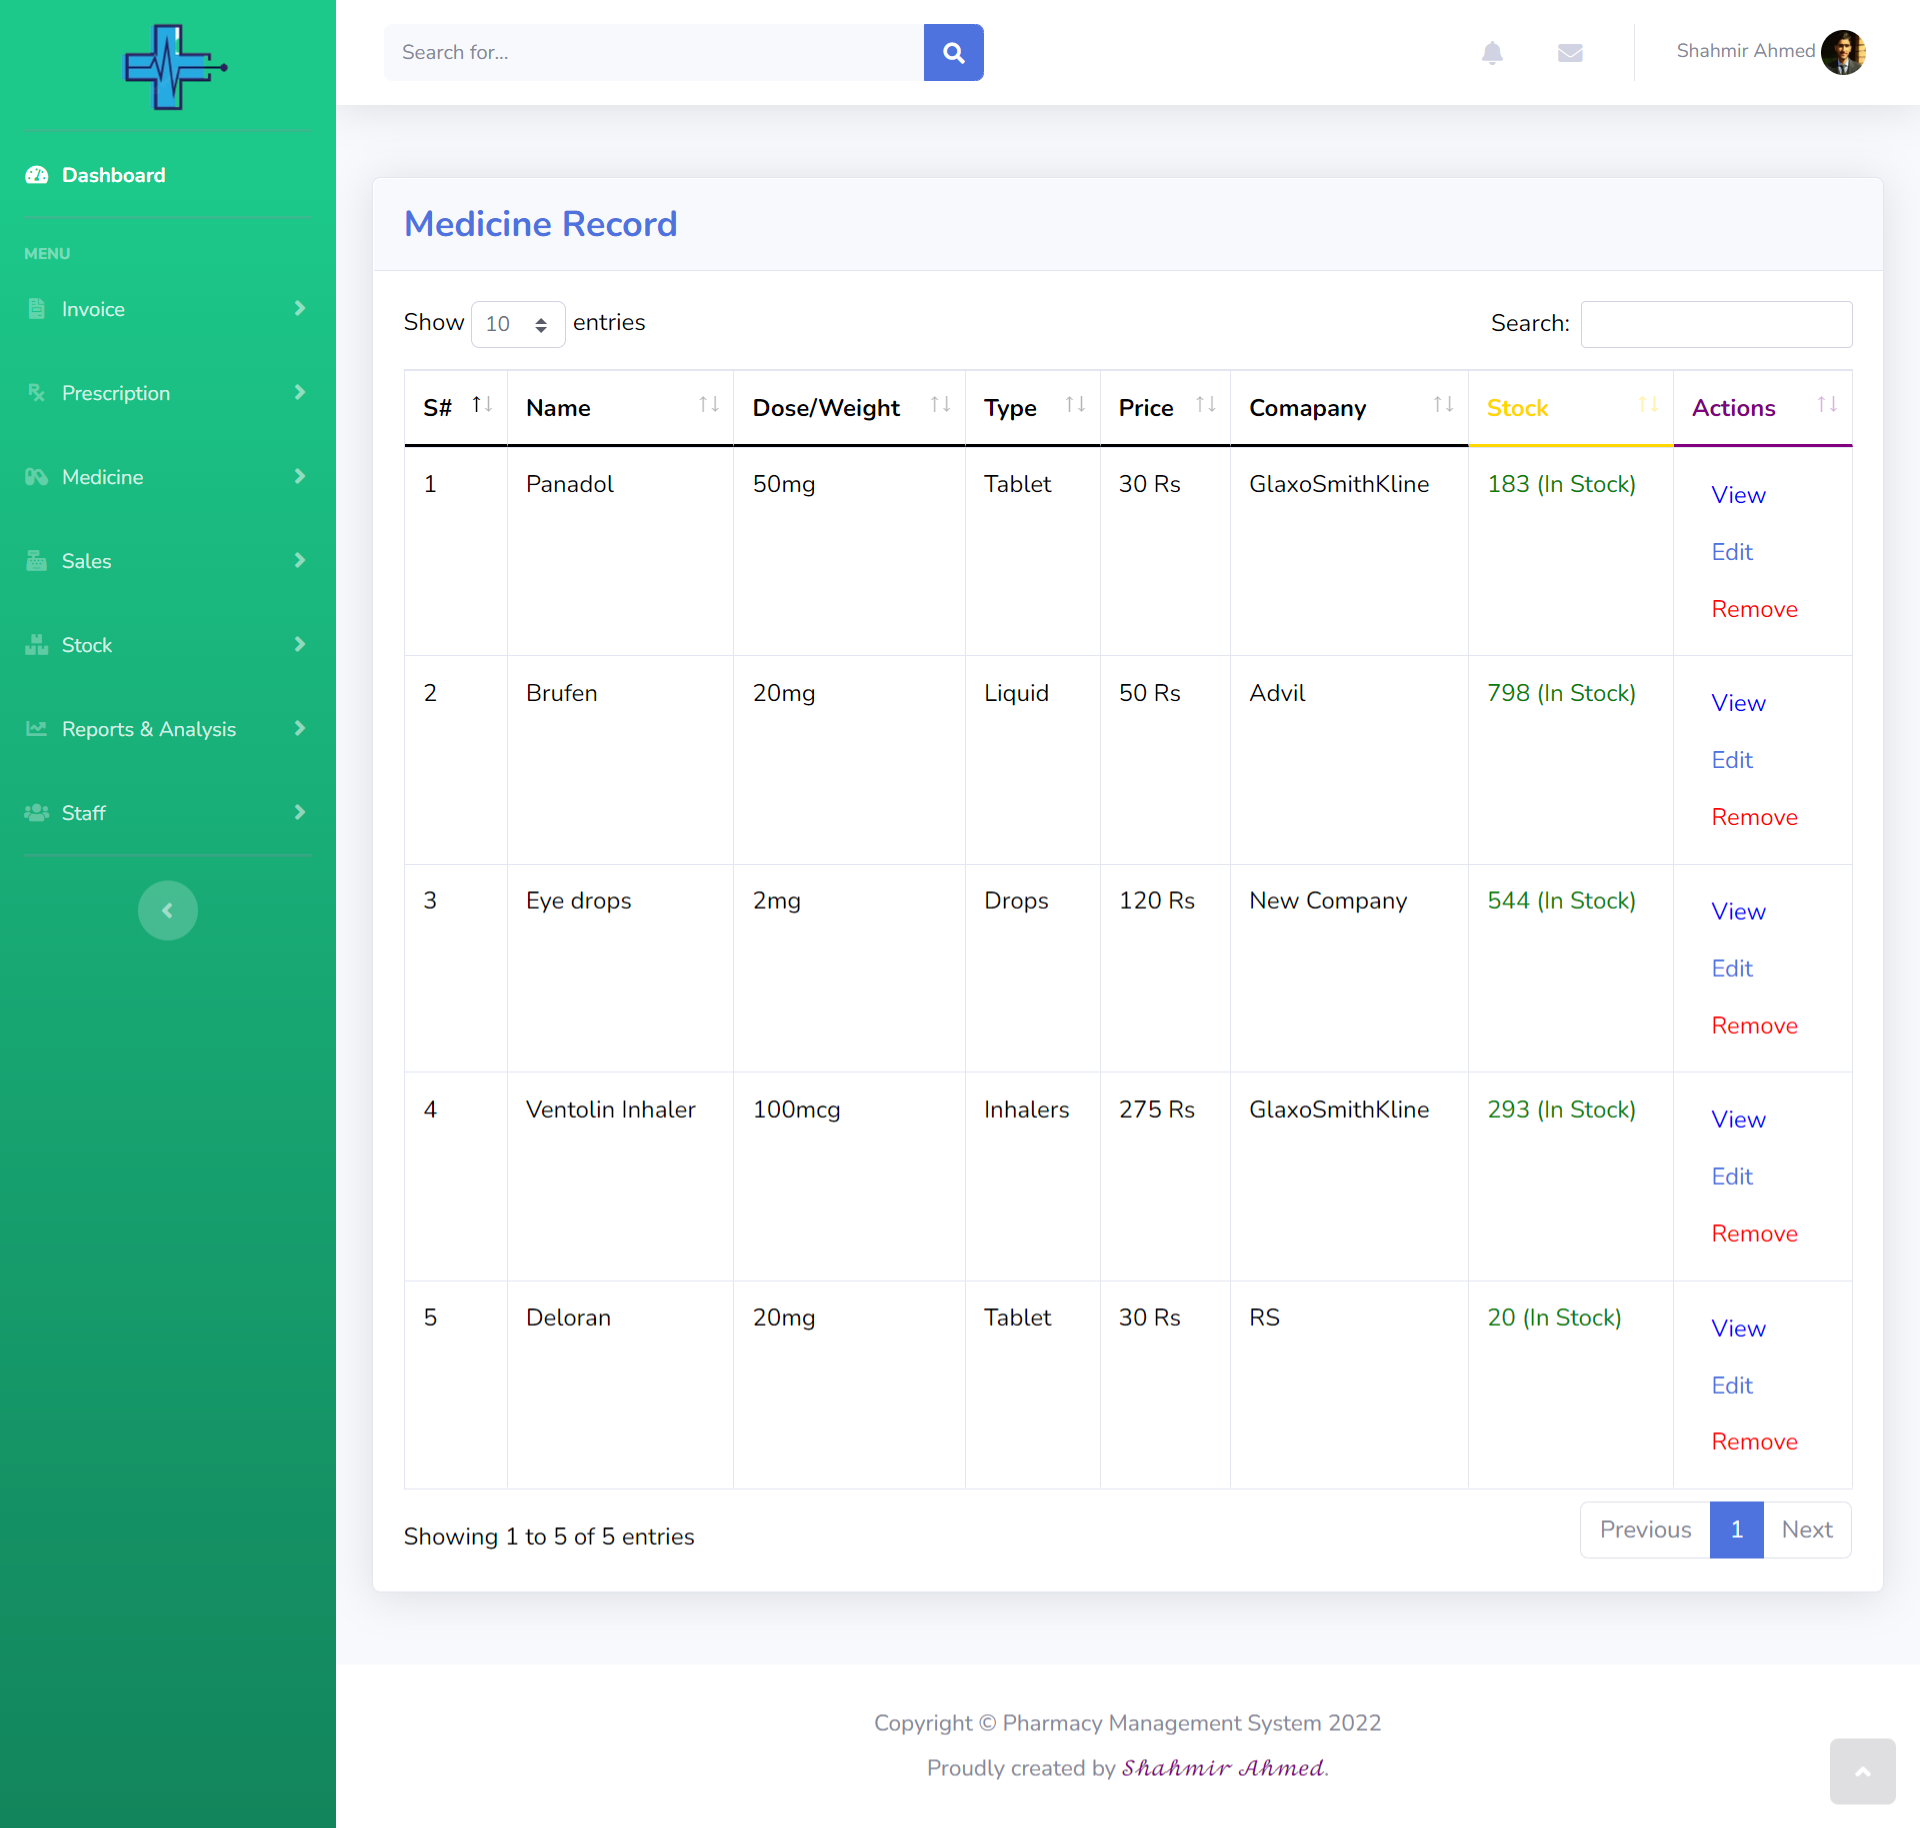
Task: Click the scroll-to-top arrow button
Action: (1862, 1771)
